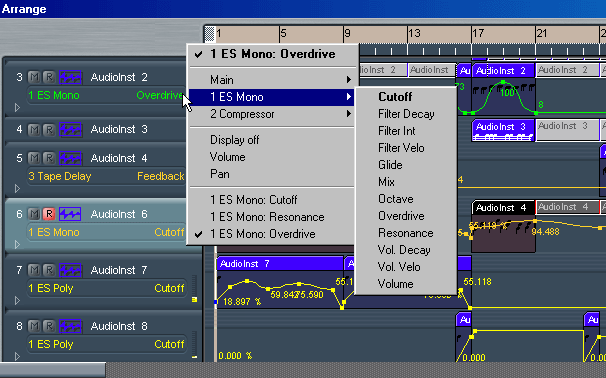Viewport: 606px width, 378px height.
Task: Pick Overdrive from the parameter submenu
Action: tap(405, 216)
